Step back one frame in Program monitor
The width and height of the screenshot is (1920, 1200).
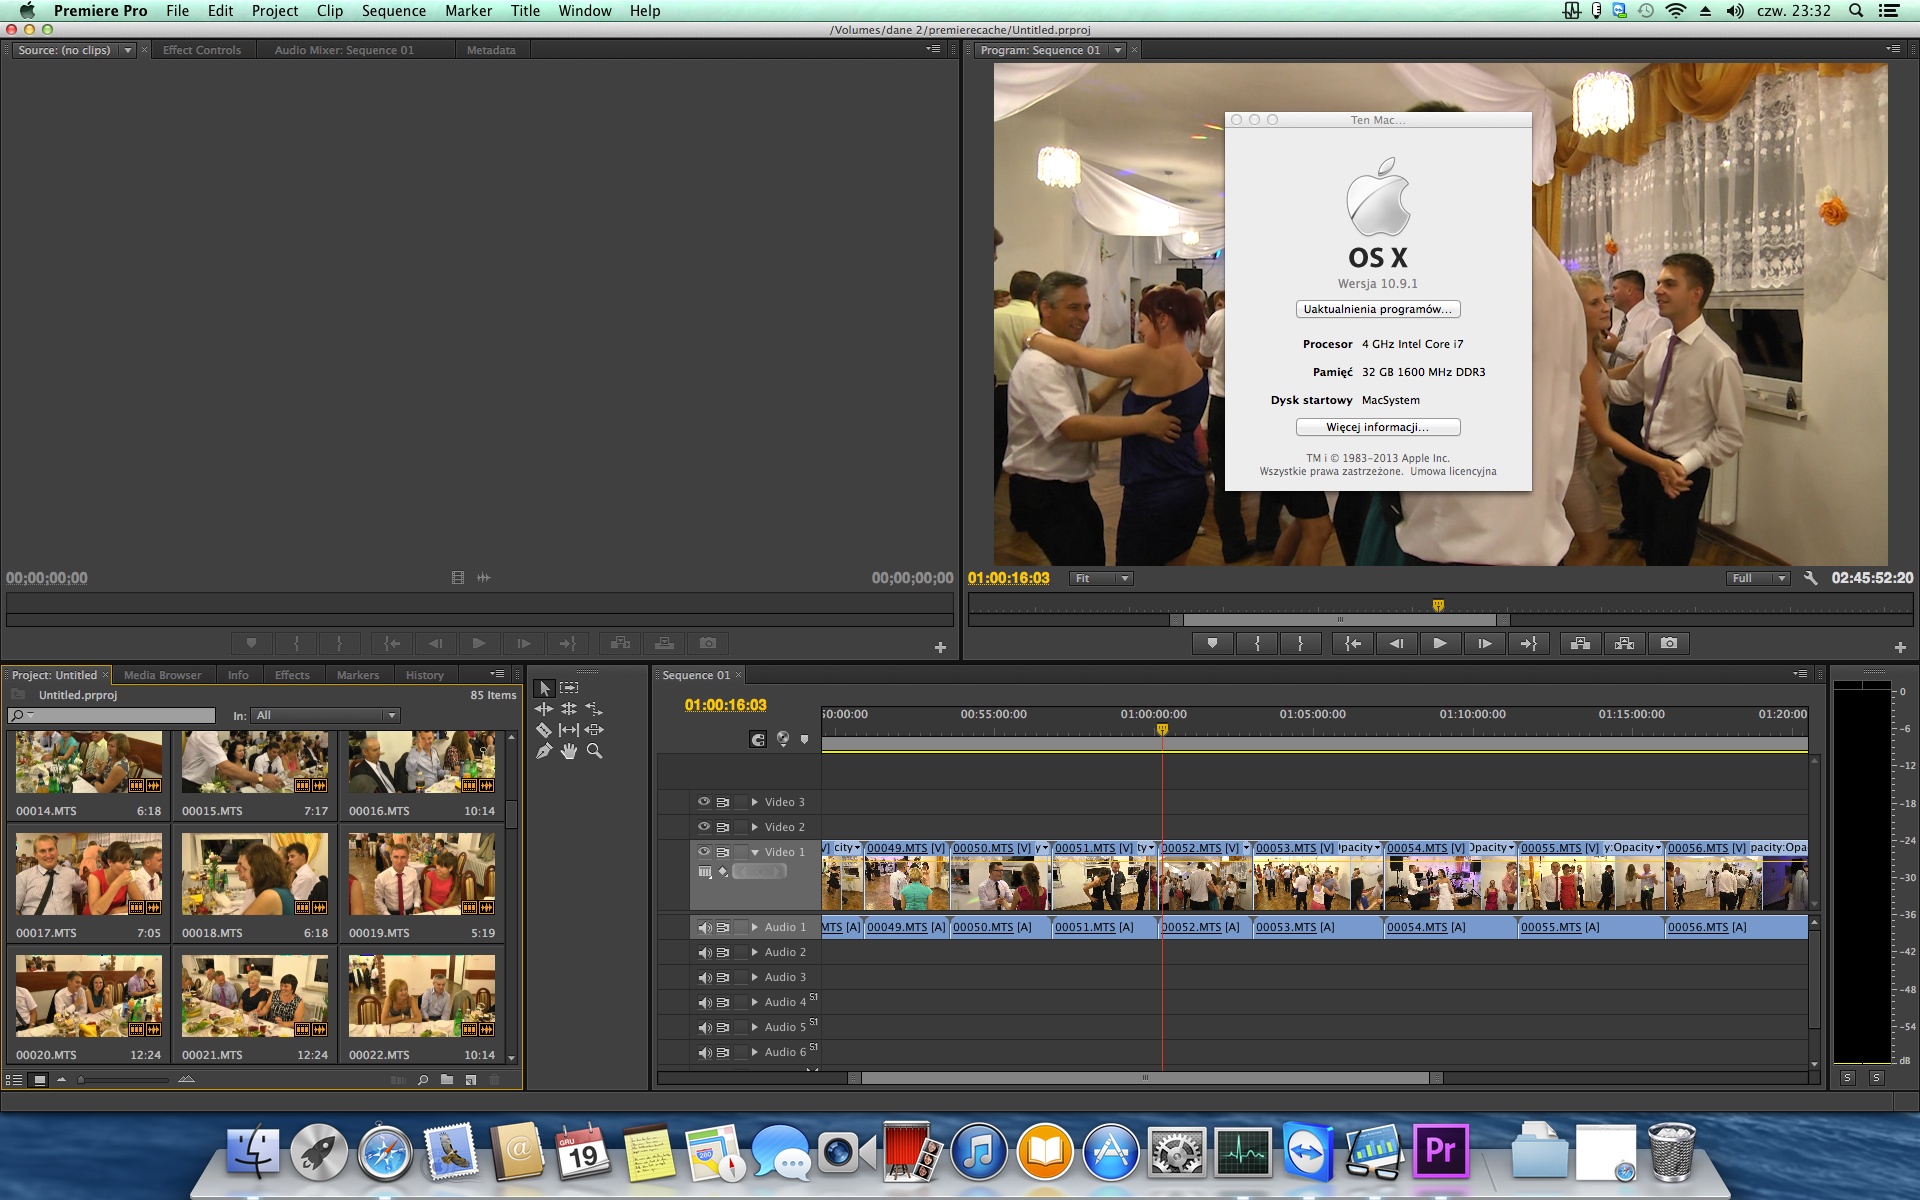click(x=1396, y=644)
